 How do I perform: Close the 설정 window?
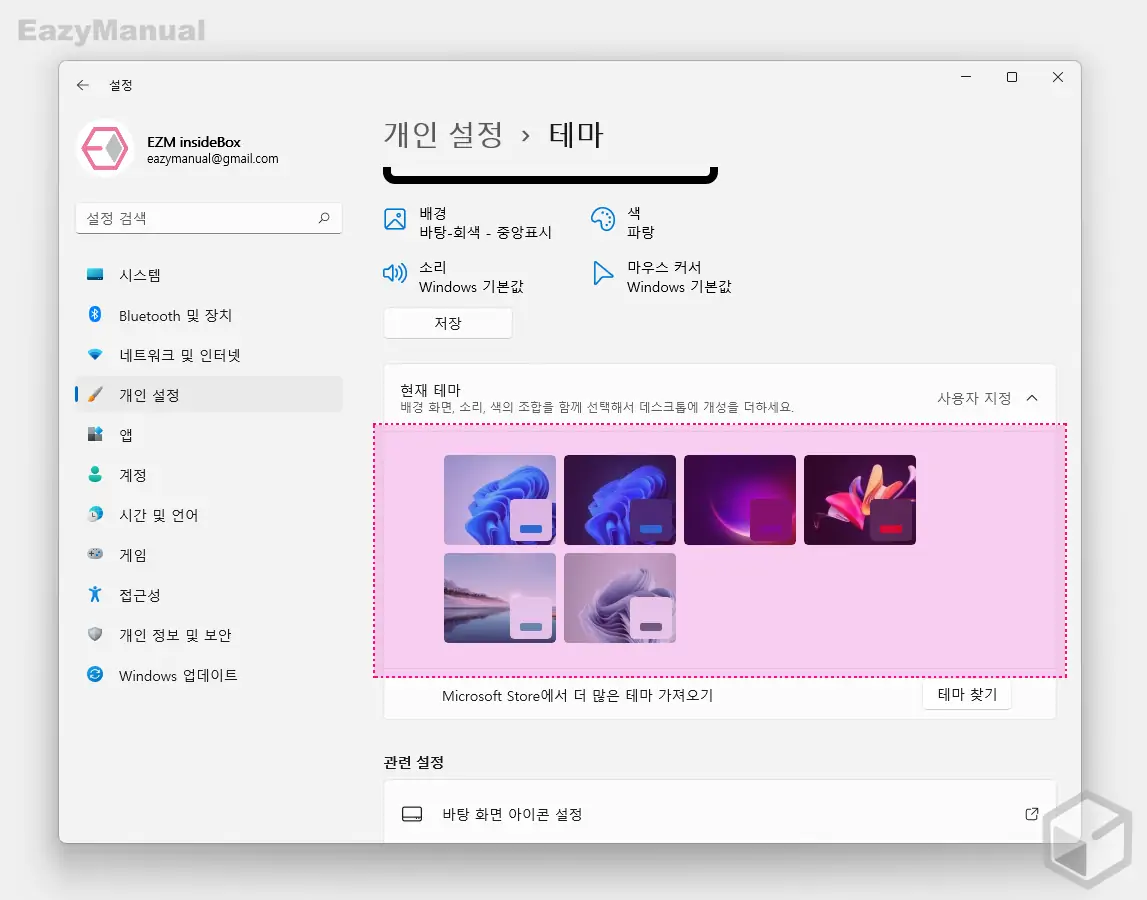(x=1058, y=77)
